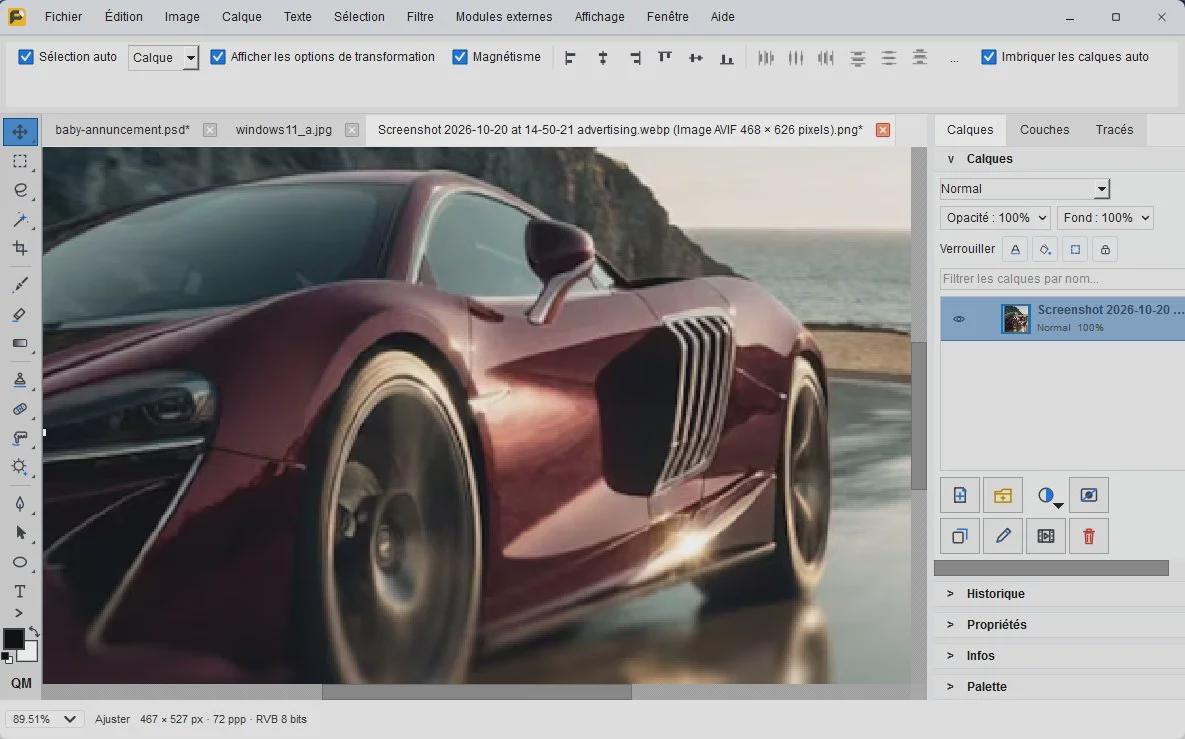Screen dimensions: 1185x739
Task: Add a layer mask using the mask icon
Action: click(1089, 496)
